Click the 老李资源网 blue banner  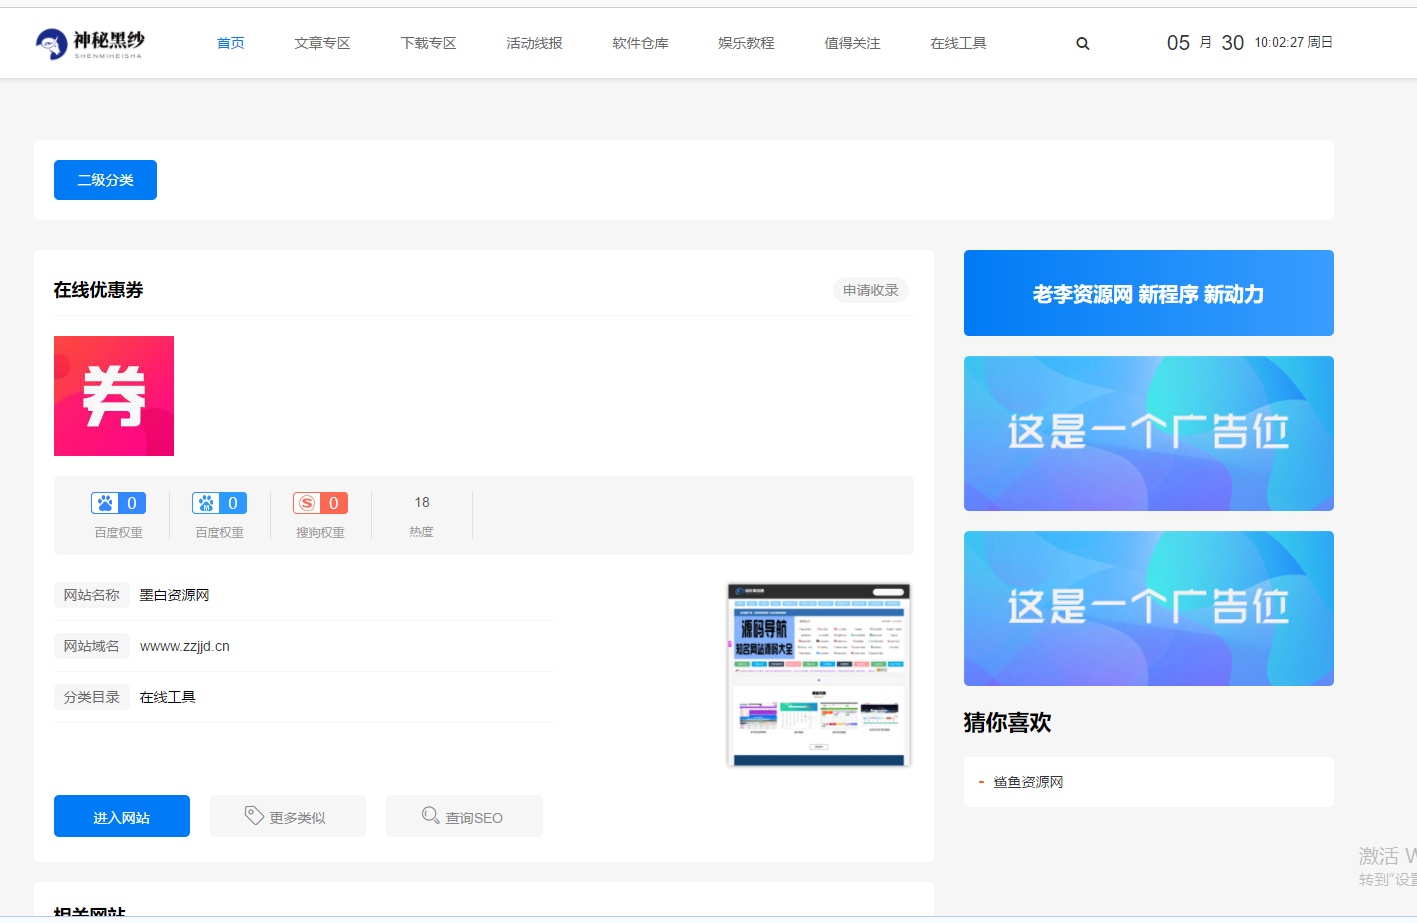point(1148,293)
